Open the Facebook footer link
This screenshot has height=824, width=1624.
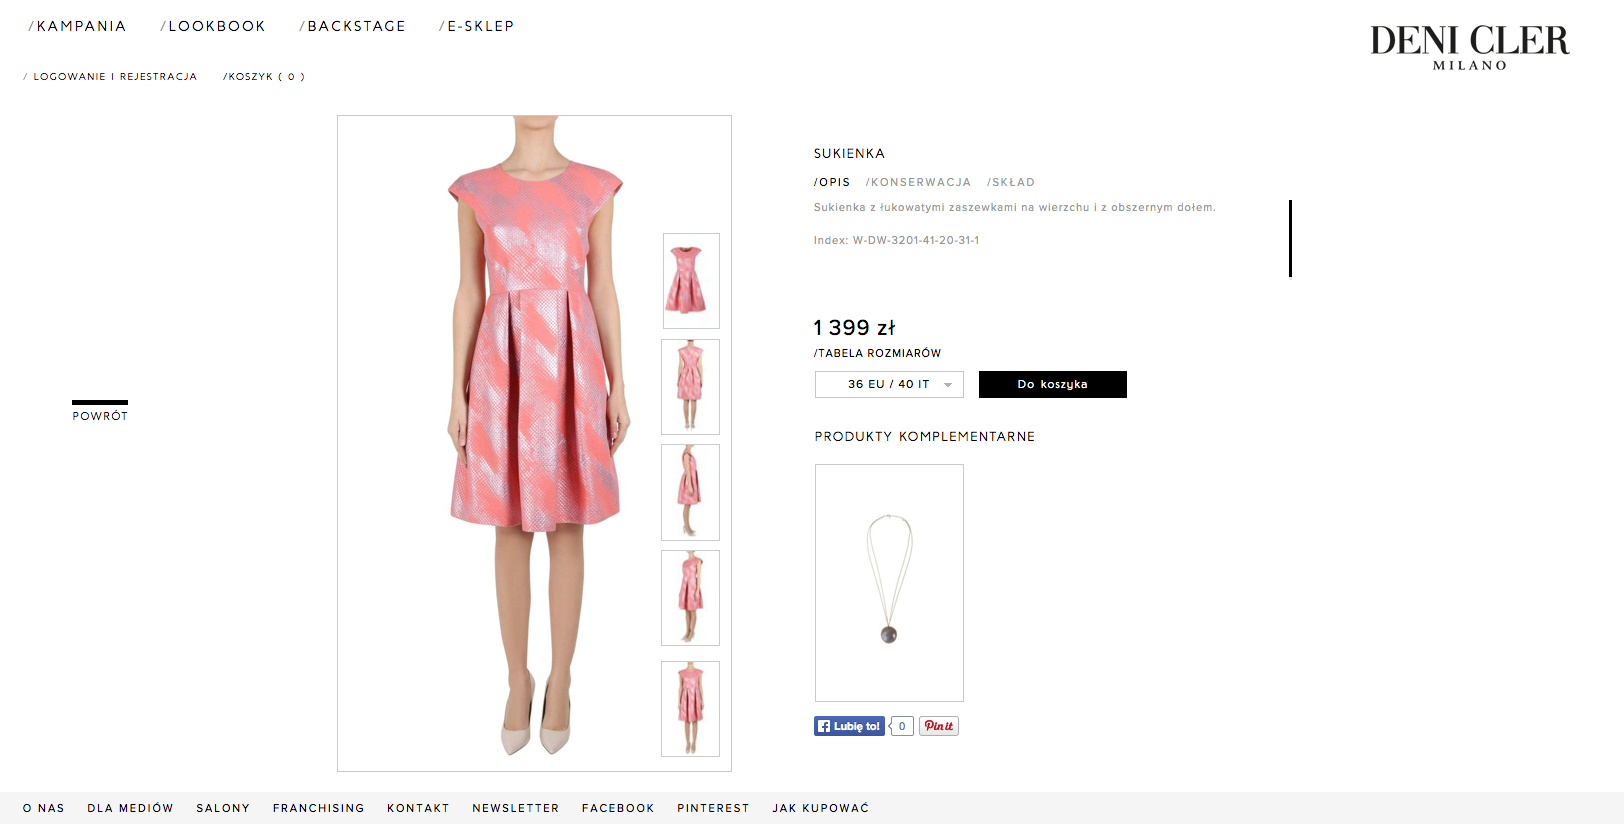618,808
